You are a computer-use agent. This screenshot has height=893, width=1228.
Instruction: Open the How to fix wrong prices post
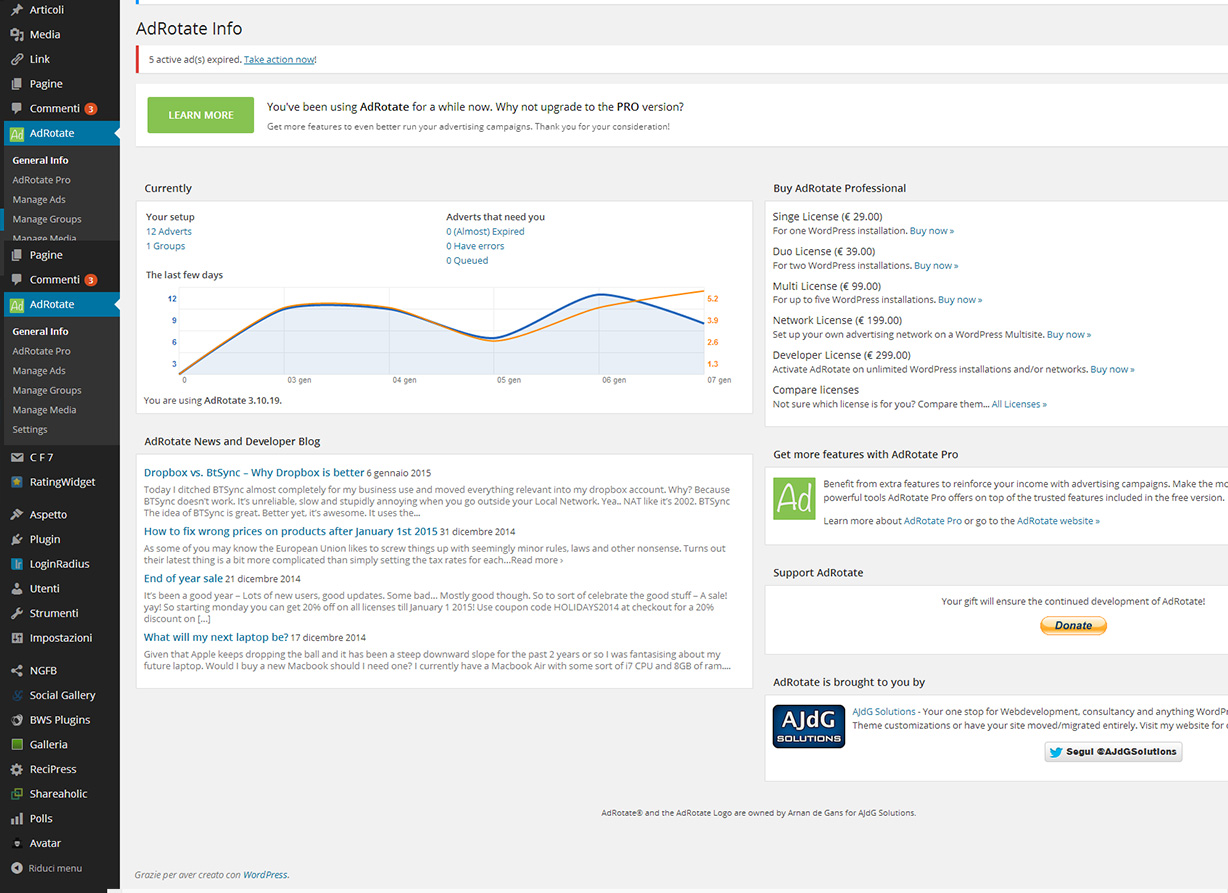point(291,532)
